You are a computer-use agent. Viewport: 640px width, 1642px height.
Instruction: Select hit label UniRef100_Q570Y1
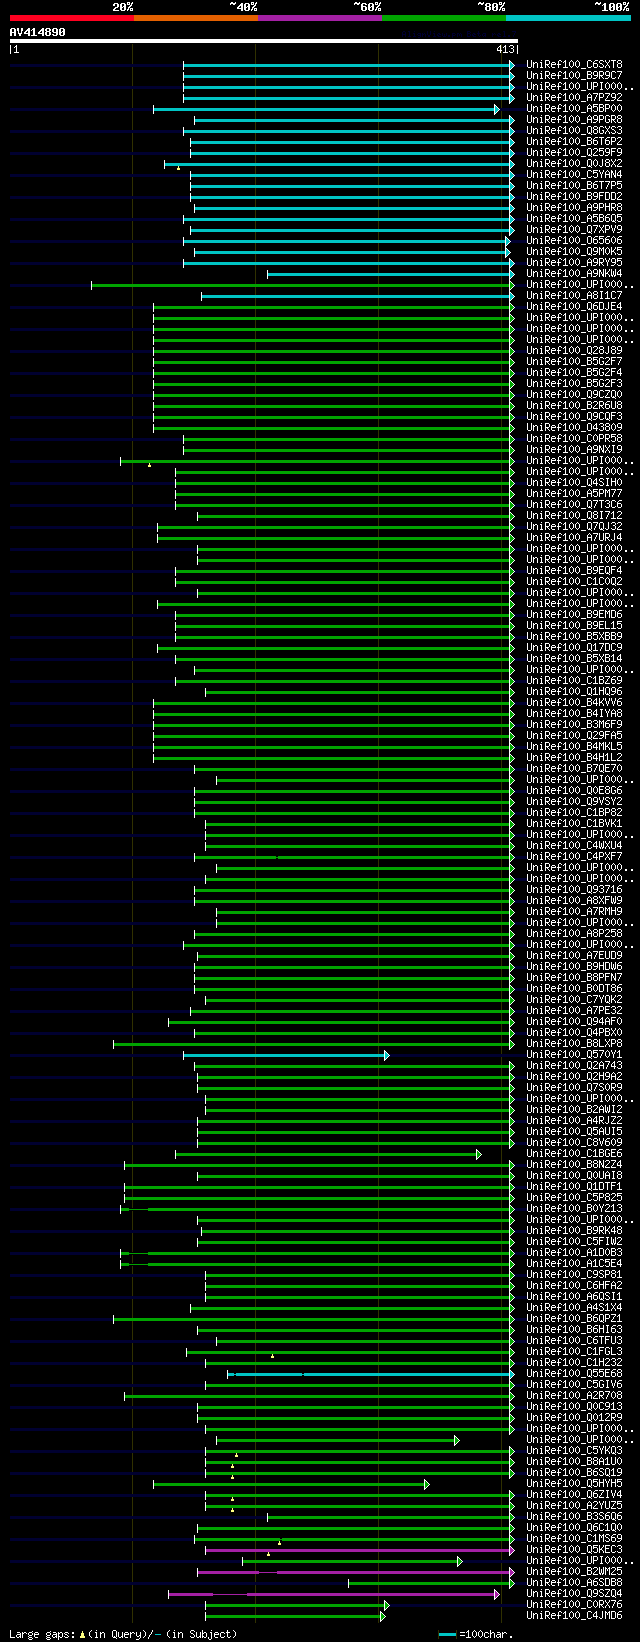click(x=574, y=1055)
